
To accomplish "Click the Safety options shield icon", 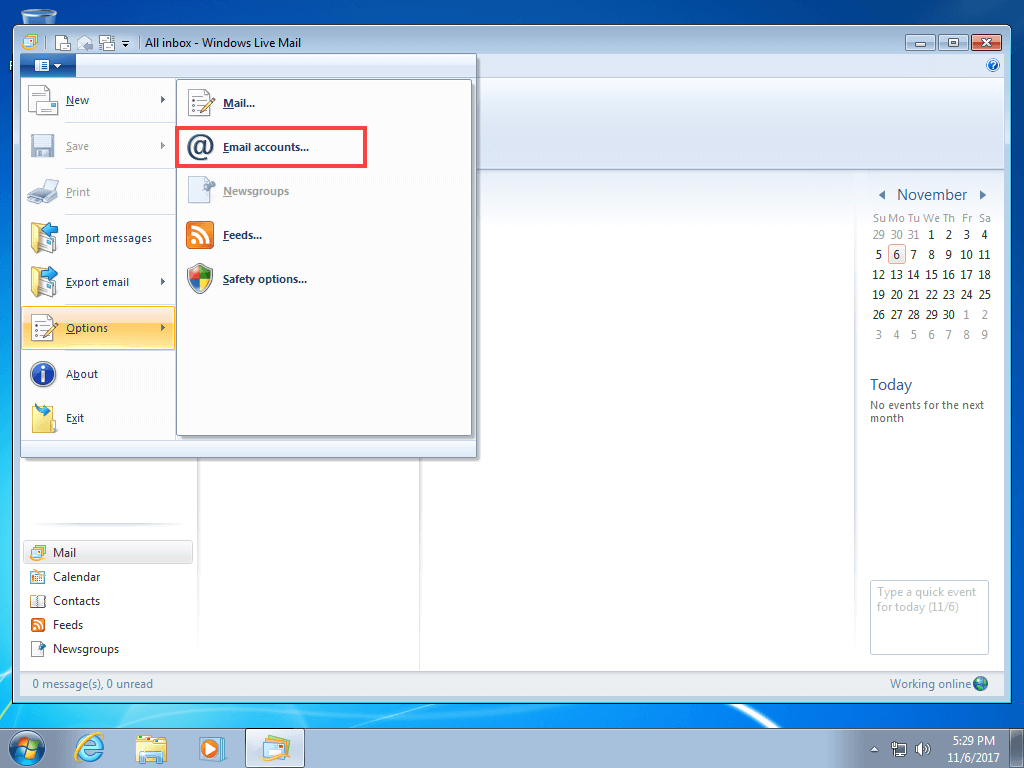I will coord(200,279).
